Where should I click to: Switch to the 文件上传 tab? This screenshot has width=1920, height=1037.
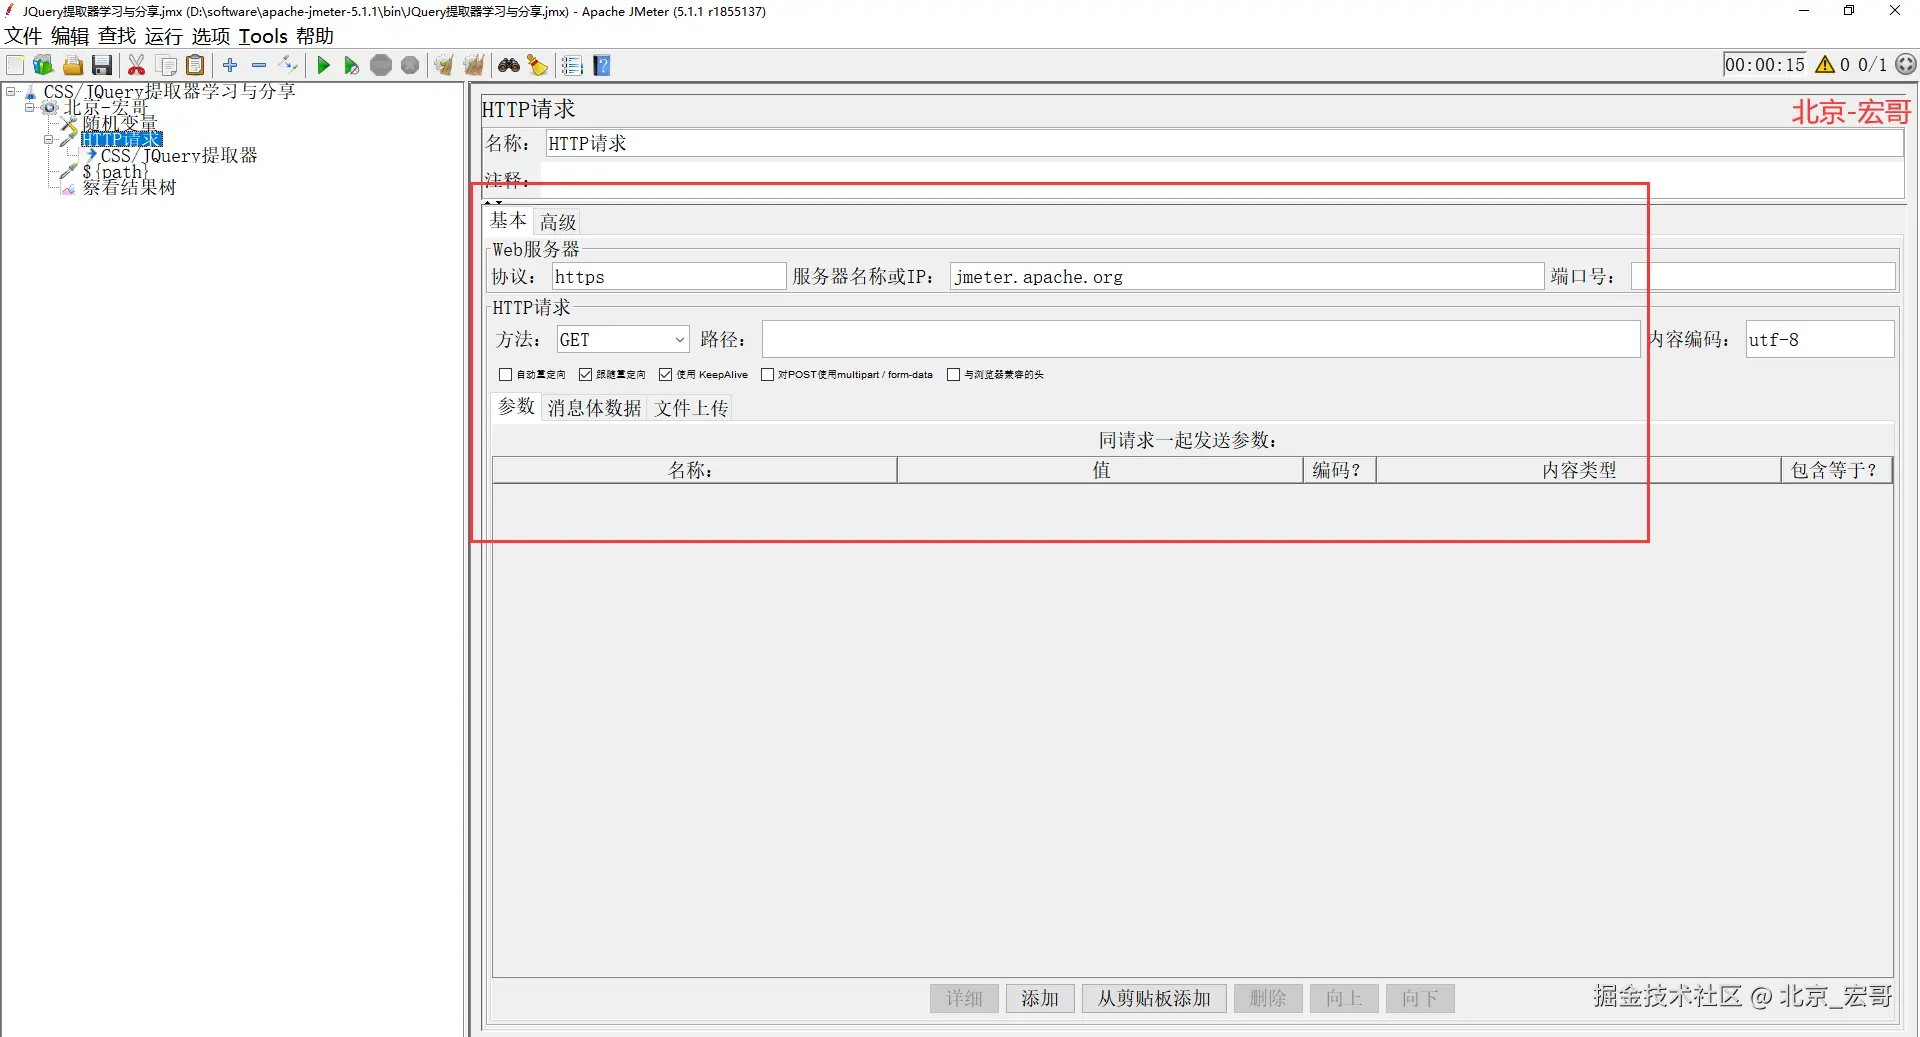point(691,408)
